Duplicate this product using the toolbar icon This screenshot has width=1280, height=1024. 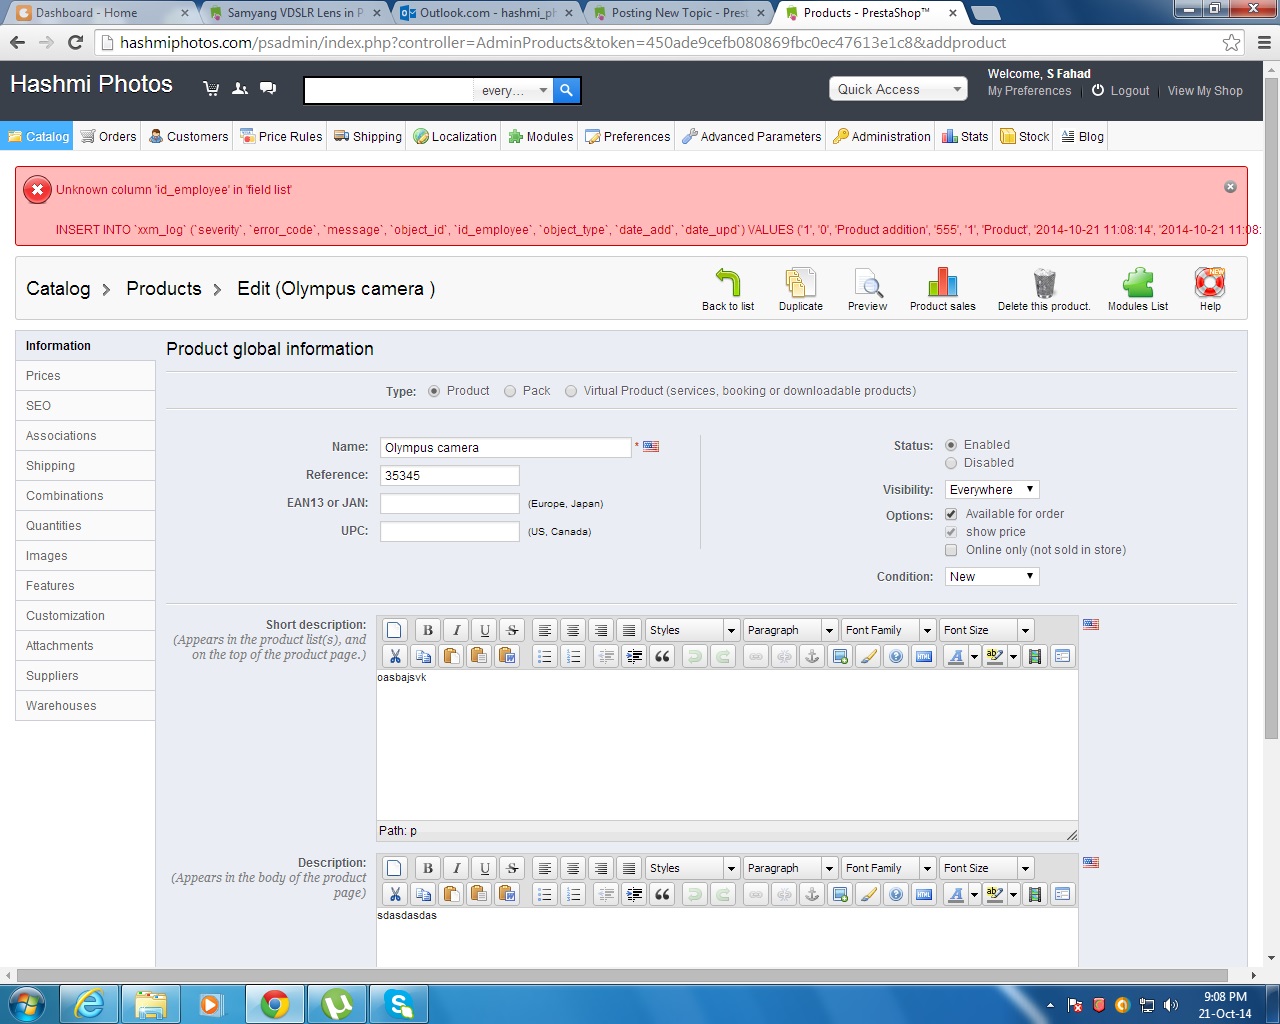(801, 283)
